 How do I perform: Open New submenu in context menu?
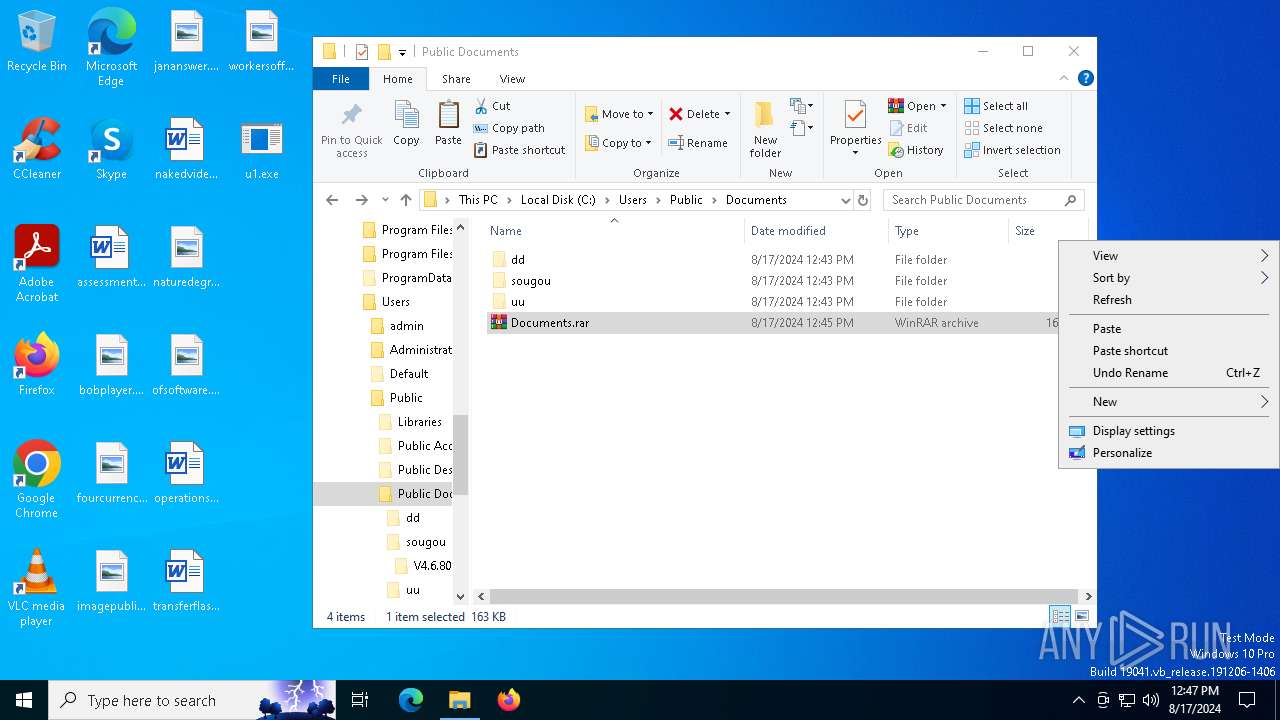(1168, 402)
